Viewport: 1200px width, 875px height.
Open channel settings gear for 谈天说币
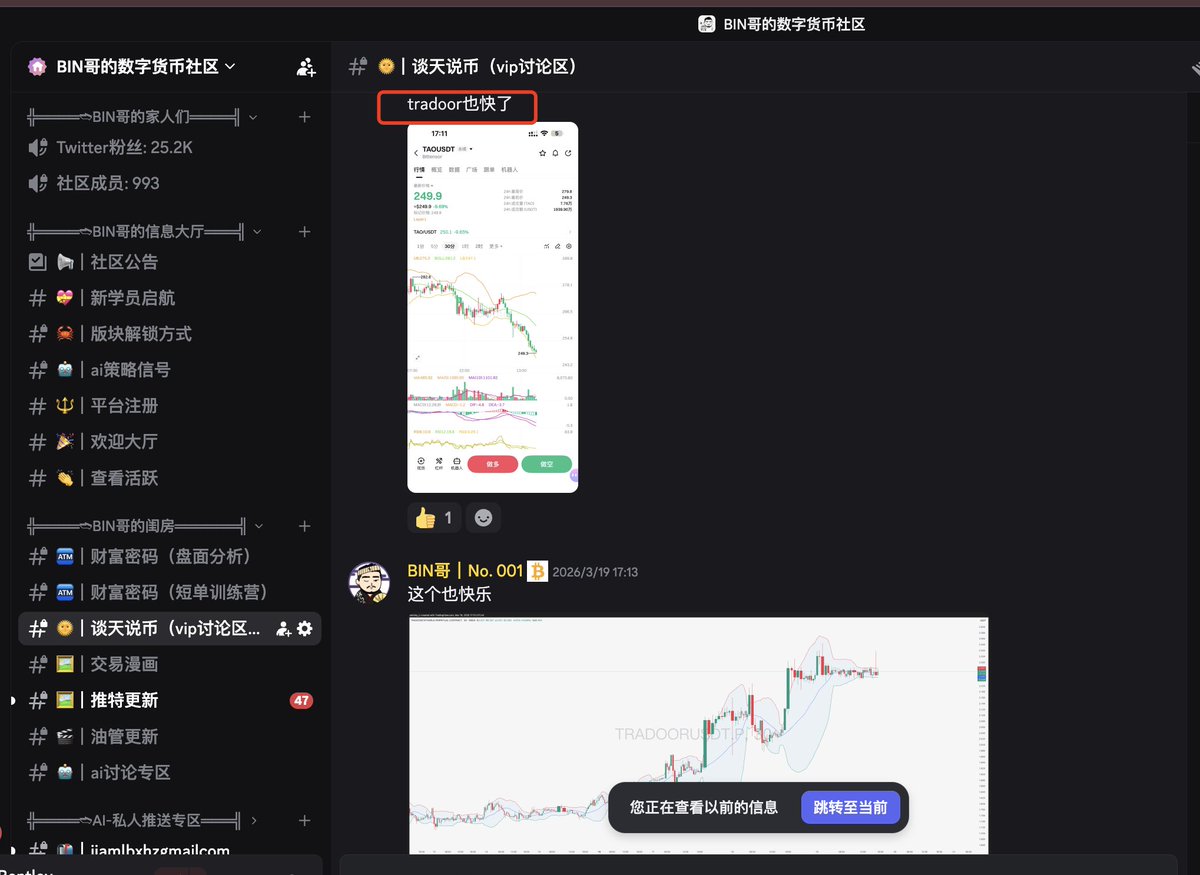click(x=305, y=629)
